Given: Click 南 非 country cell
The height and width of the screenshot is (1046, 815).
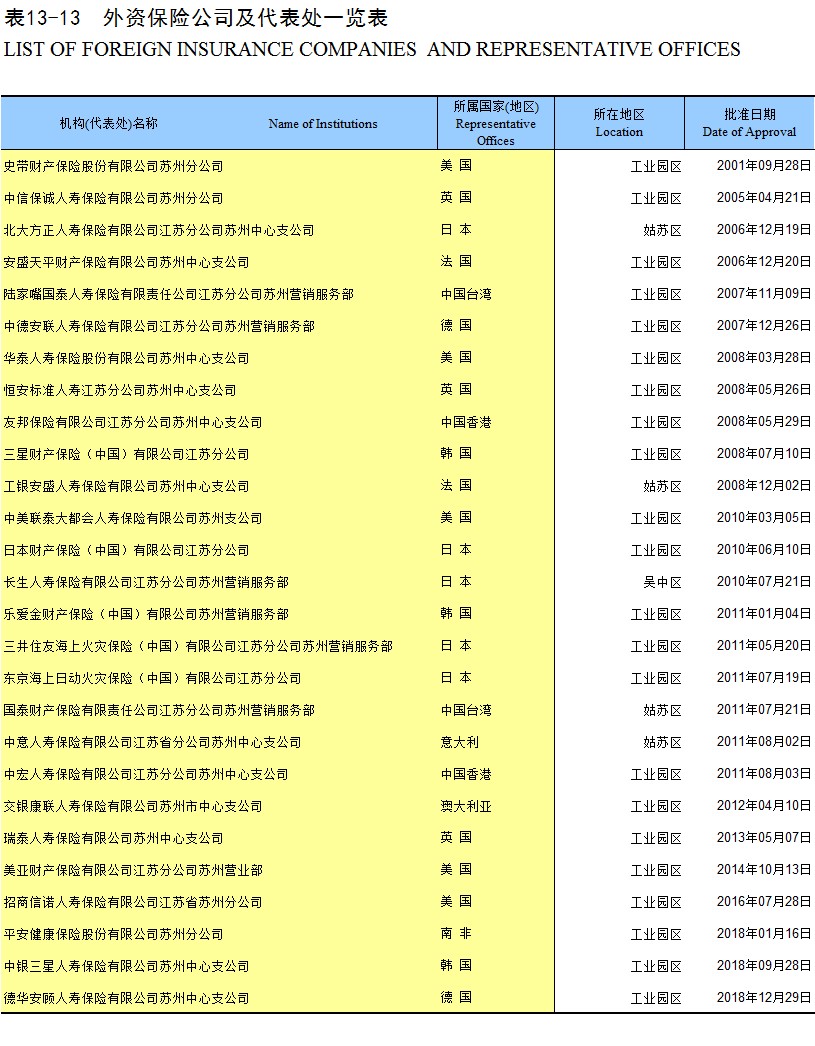Looking at the screenshot, I should coord(456,934).
